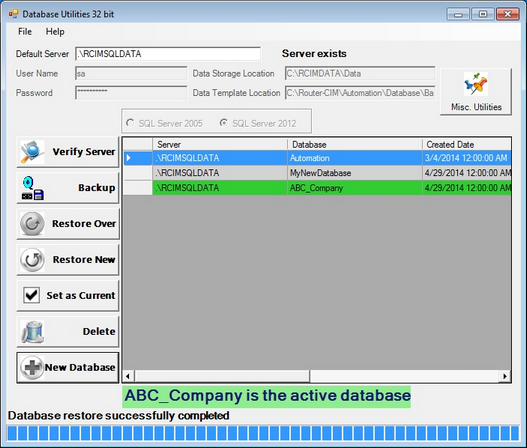Click the ABC_Company row's created date

(467, 188)
